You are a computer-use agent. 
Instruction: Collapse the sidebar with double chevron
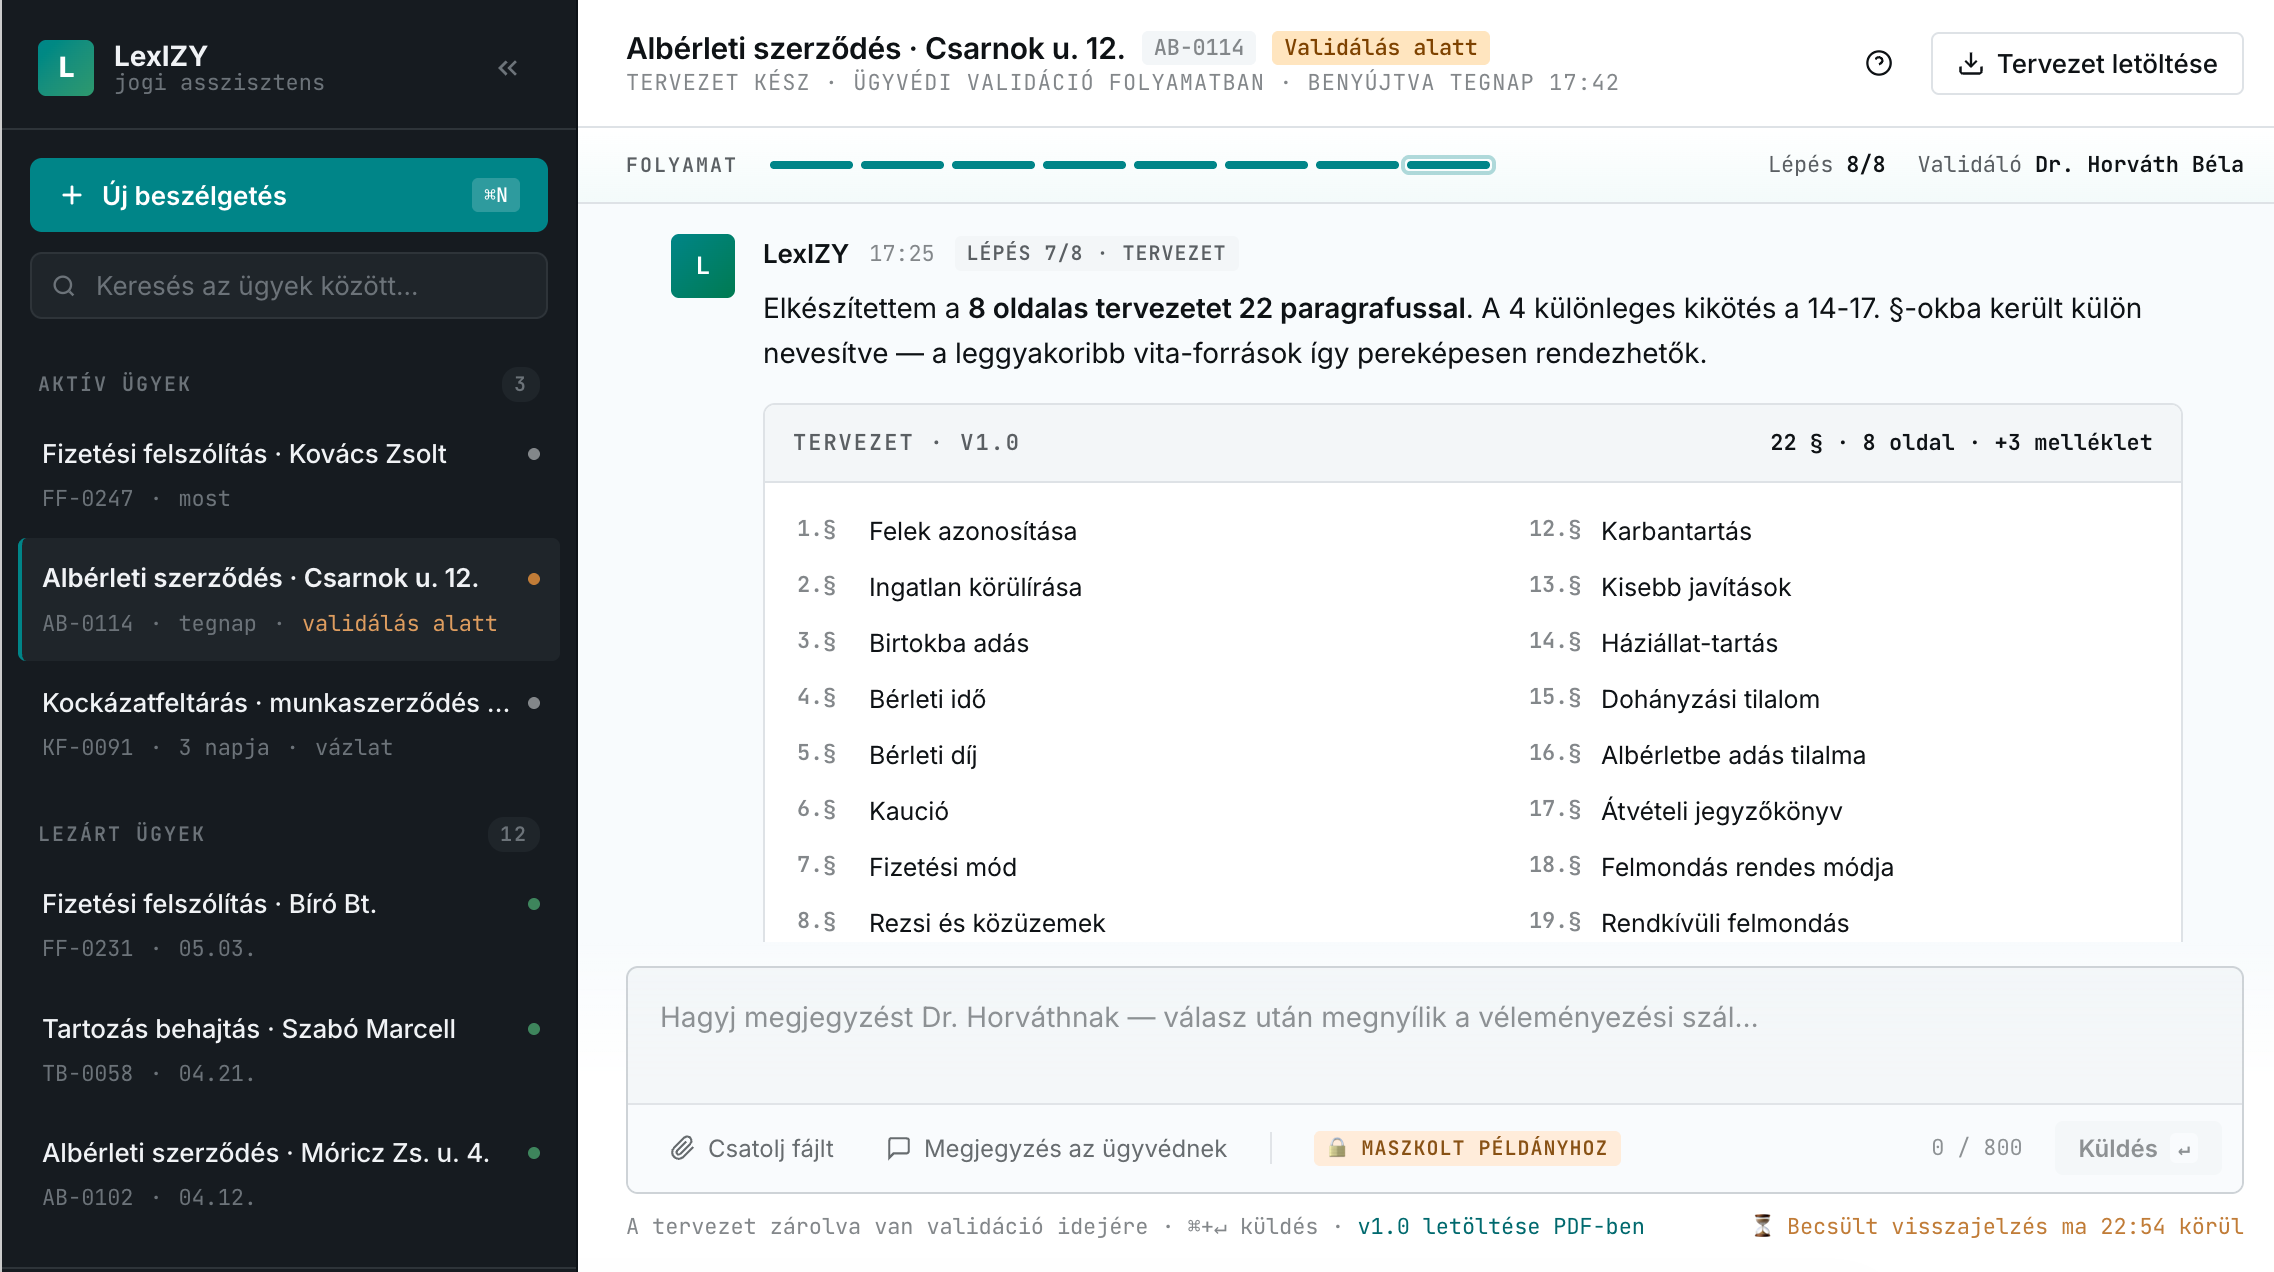click(x=508, y=68)
